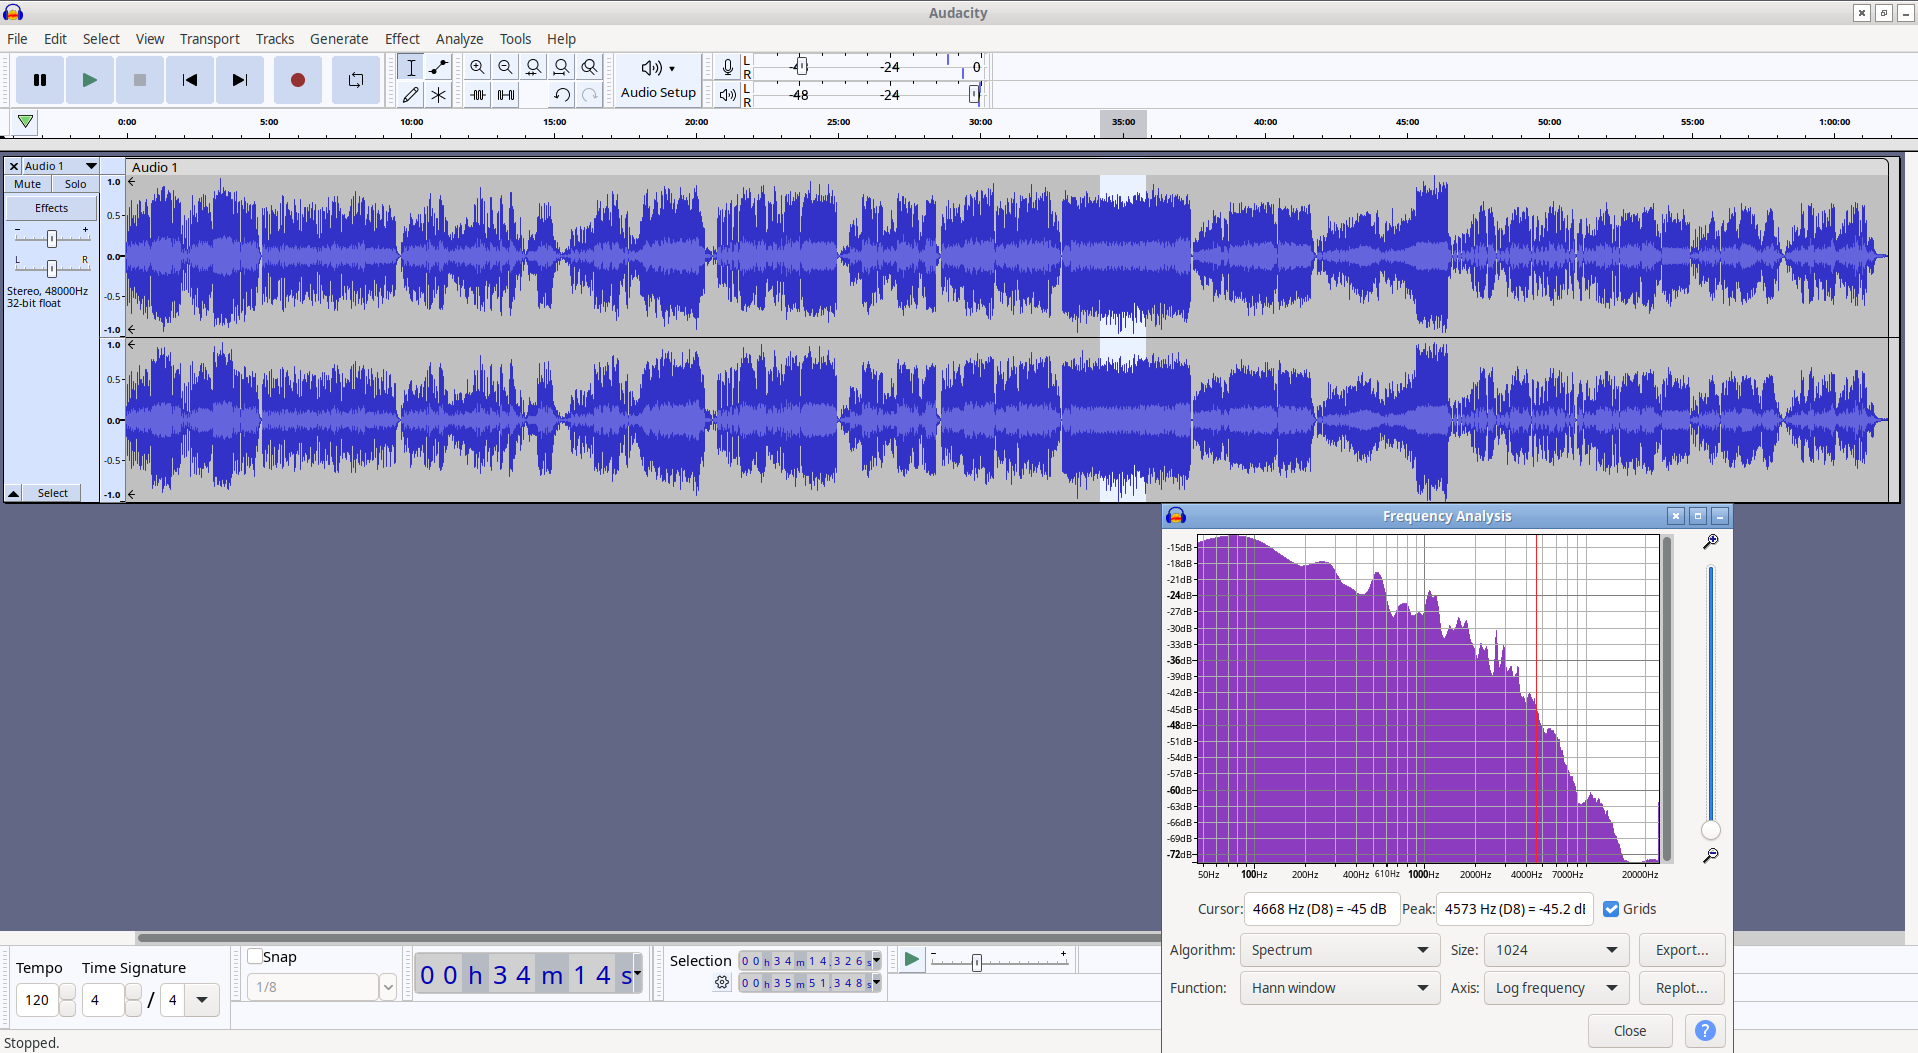1918x1053 pixels.
Task: Toggle the Grids checkbox in Frequency Analysis
Action: [x=1611, y=909]
